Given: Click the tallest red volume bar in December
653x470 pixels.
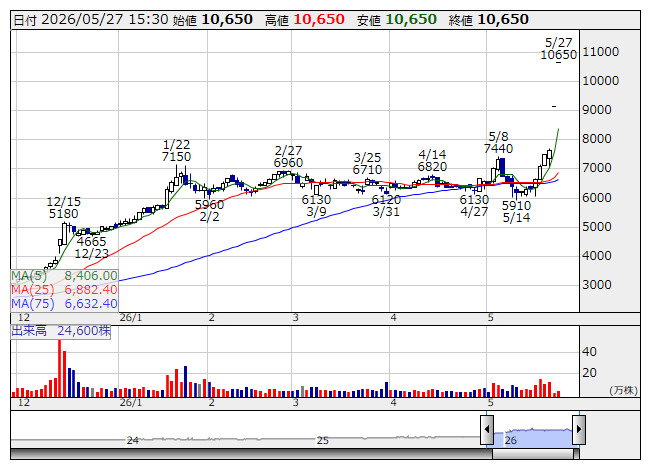Looking at the screenshot, I should click(x=60, y=368).
